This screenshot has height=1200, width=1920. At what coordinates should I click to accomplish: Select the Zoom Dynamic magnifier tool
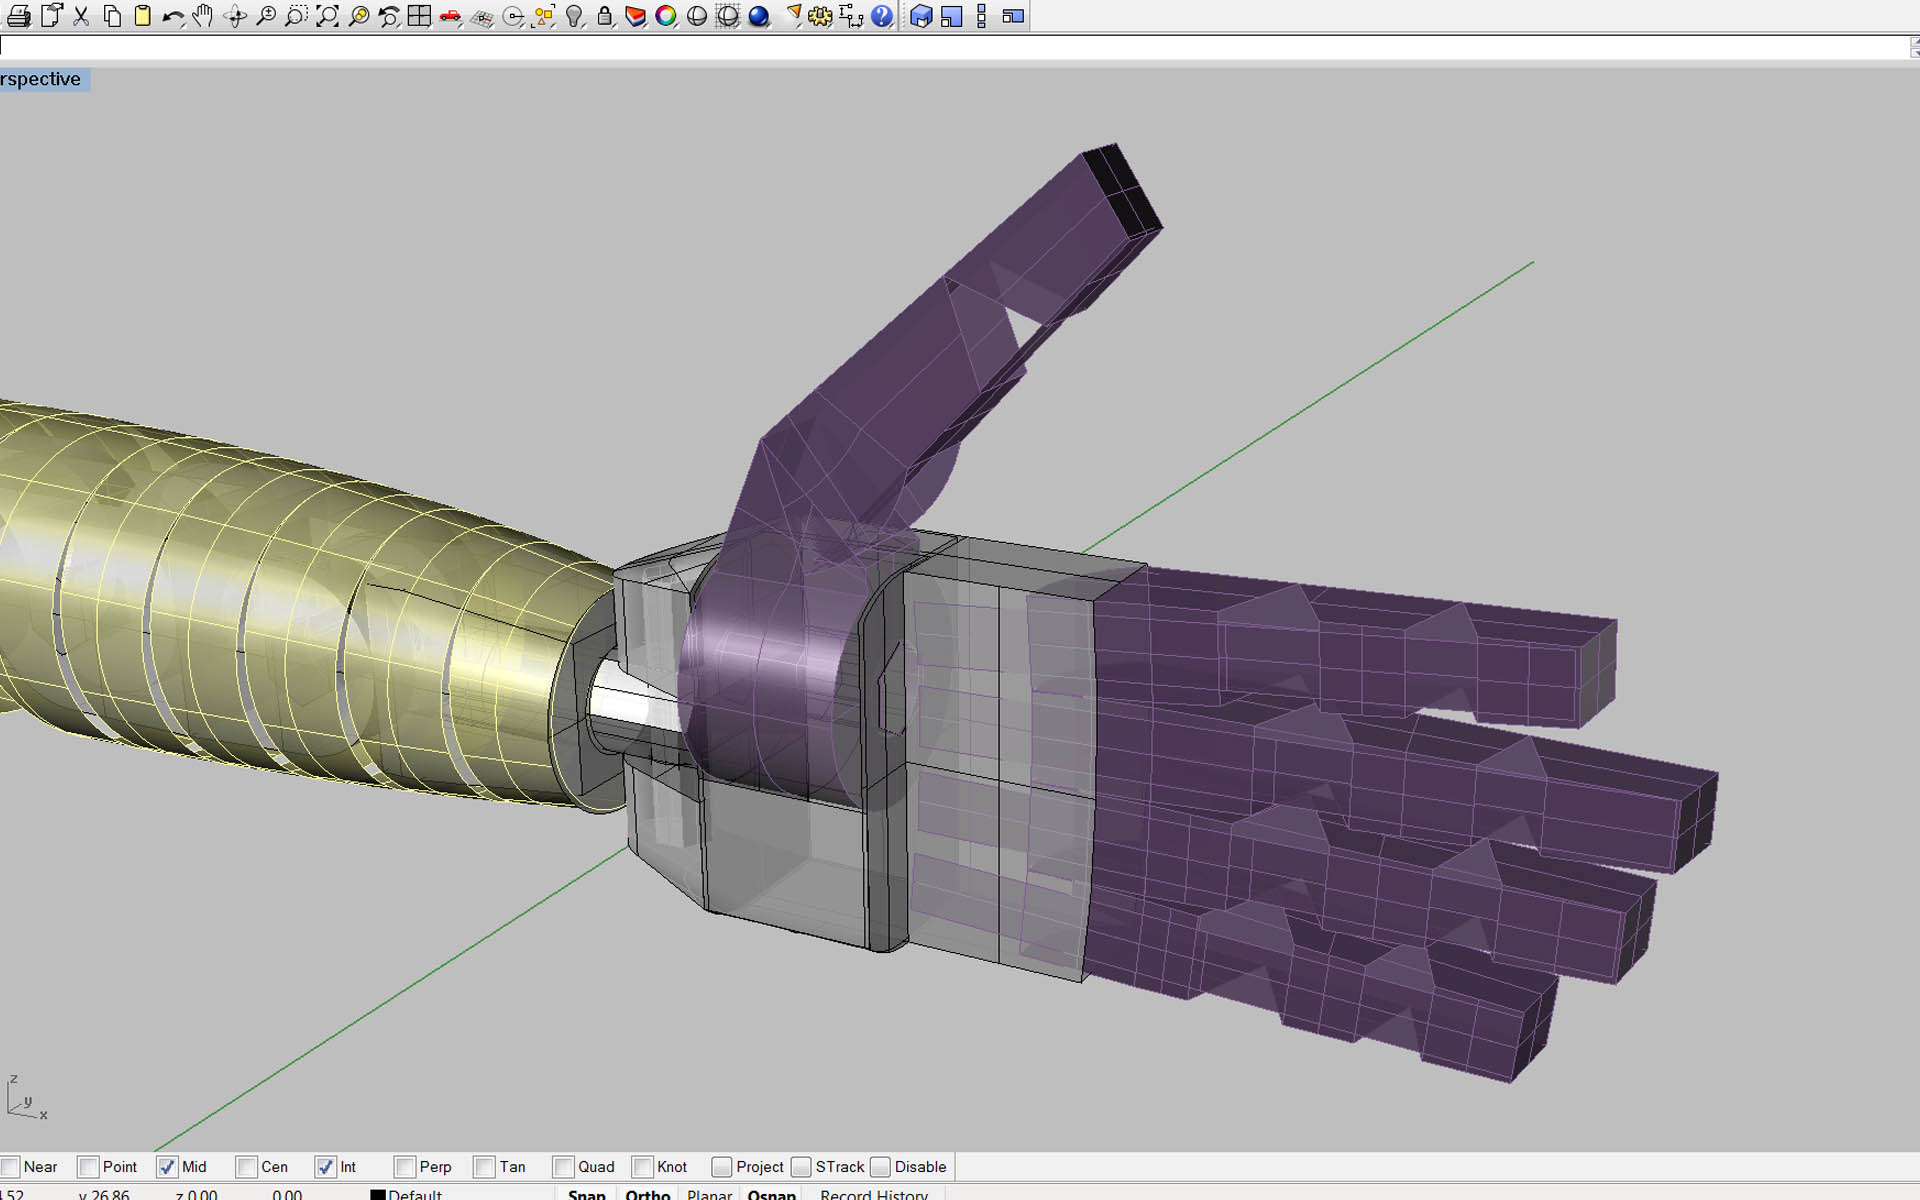(266, 16)
